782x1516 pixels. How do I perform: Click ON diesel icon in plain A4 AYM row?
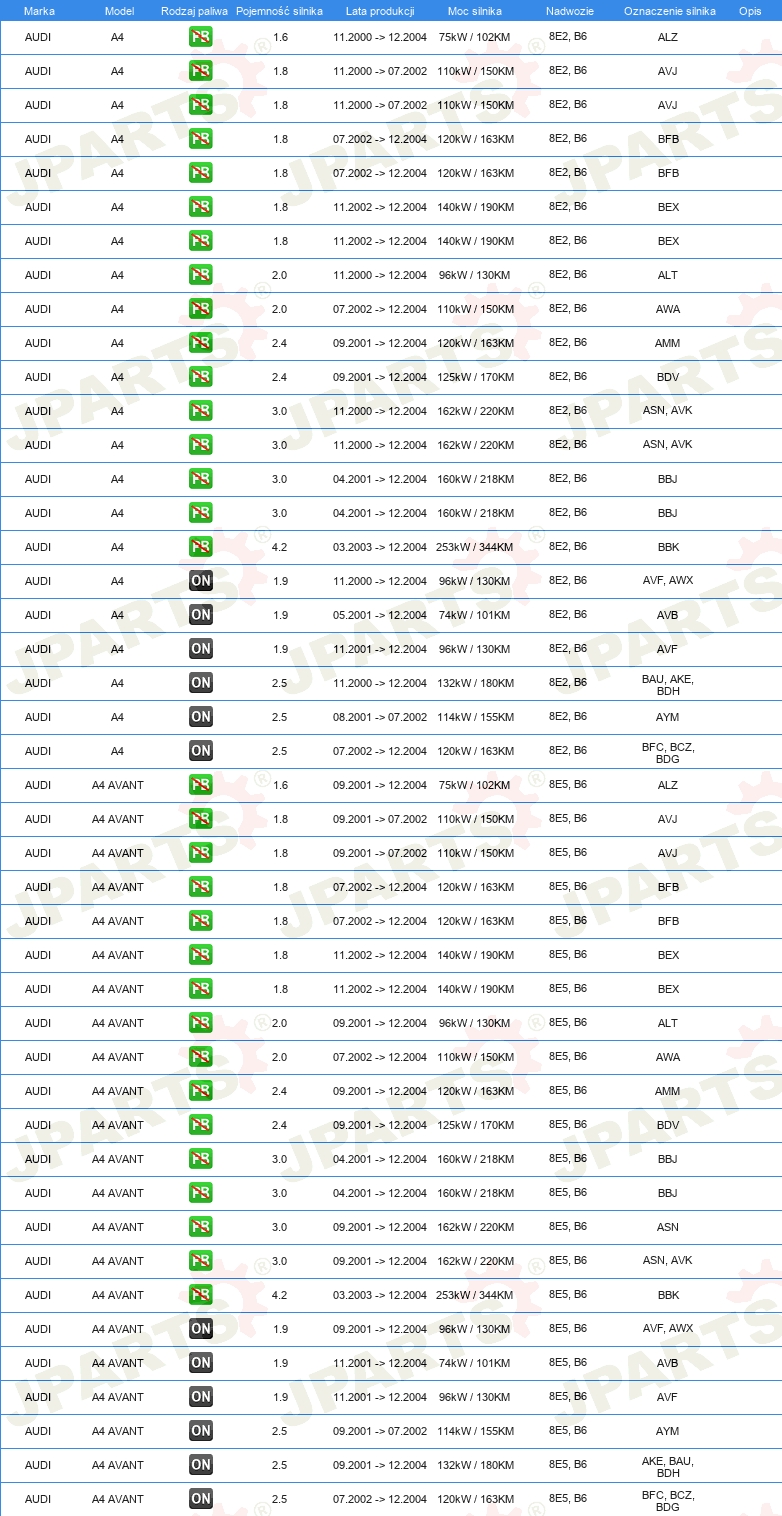pos(201,718)
